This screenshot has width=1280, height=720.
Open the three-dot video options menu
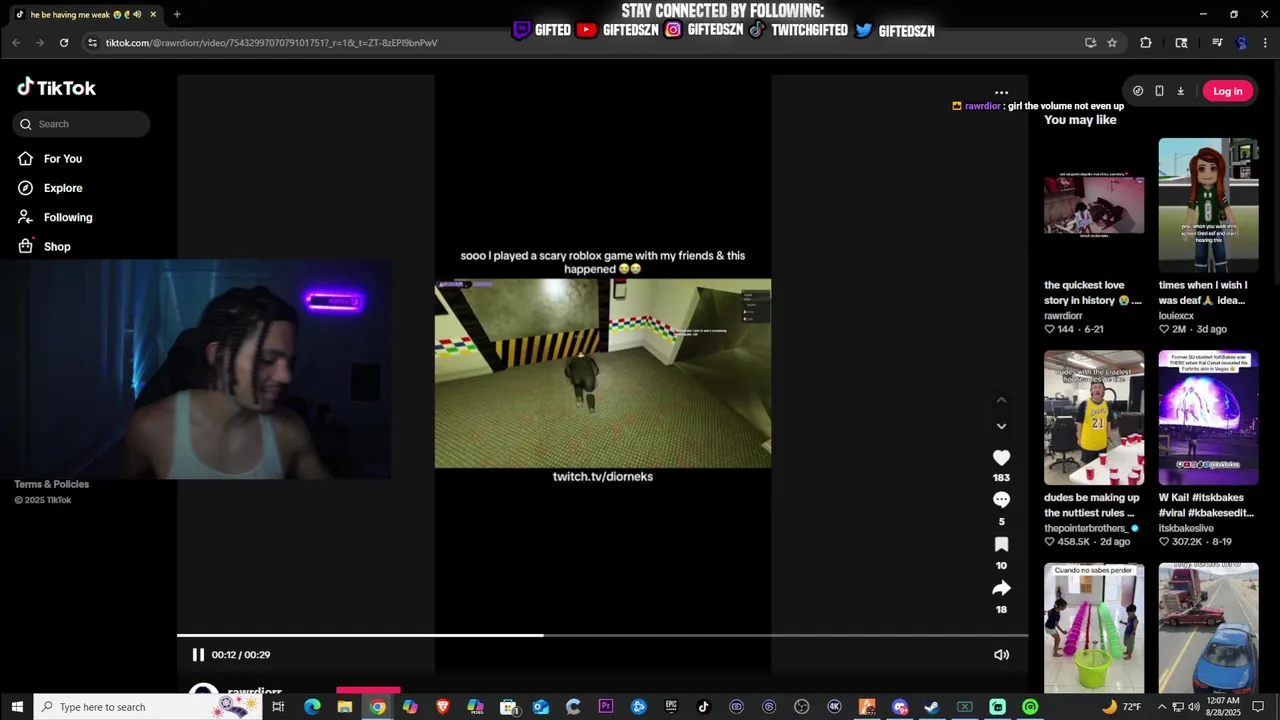[x=1001, y=92]
